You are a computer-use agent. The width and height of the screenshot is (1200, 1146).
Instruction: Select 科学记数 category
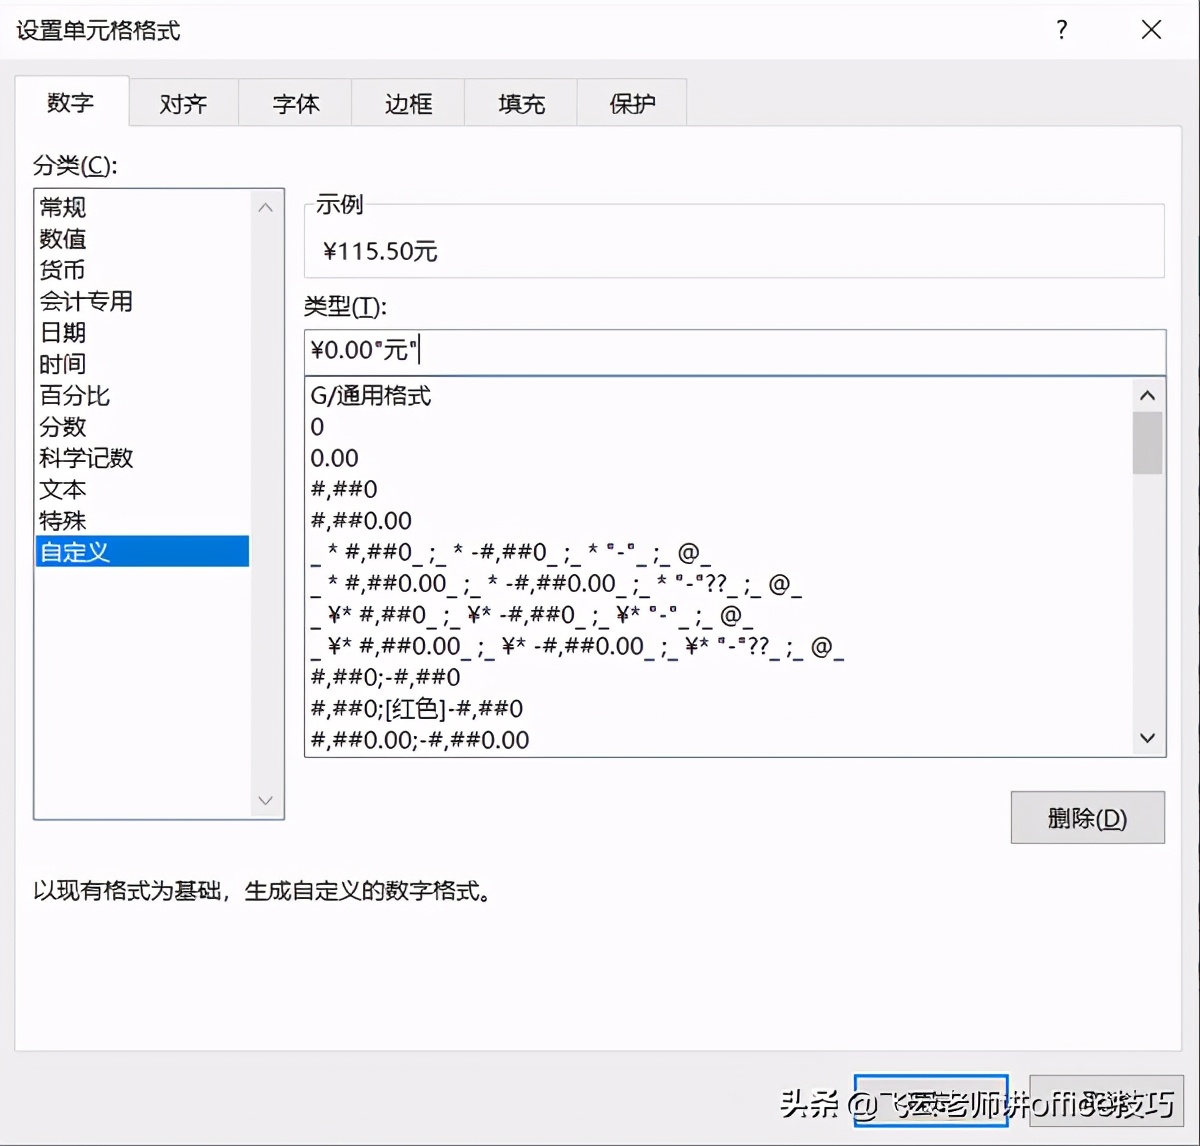click(x=142, y=458)
